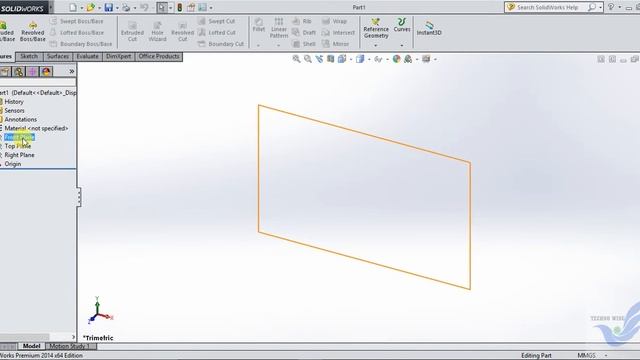This screenshot has width=640, height=360.
Task: Click Extruded Cut button
Action: coord(132,32)
